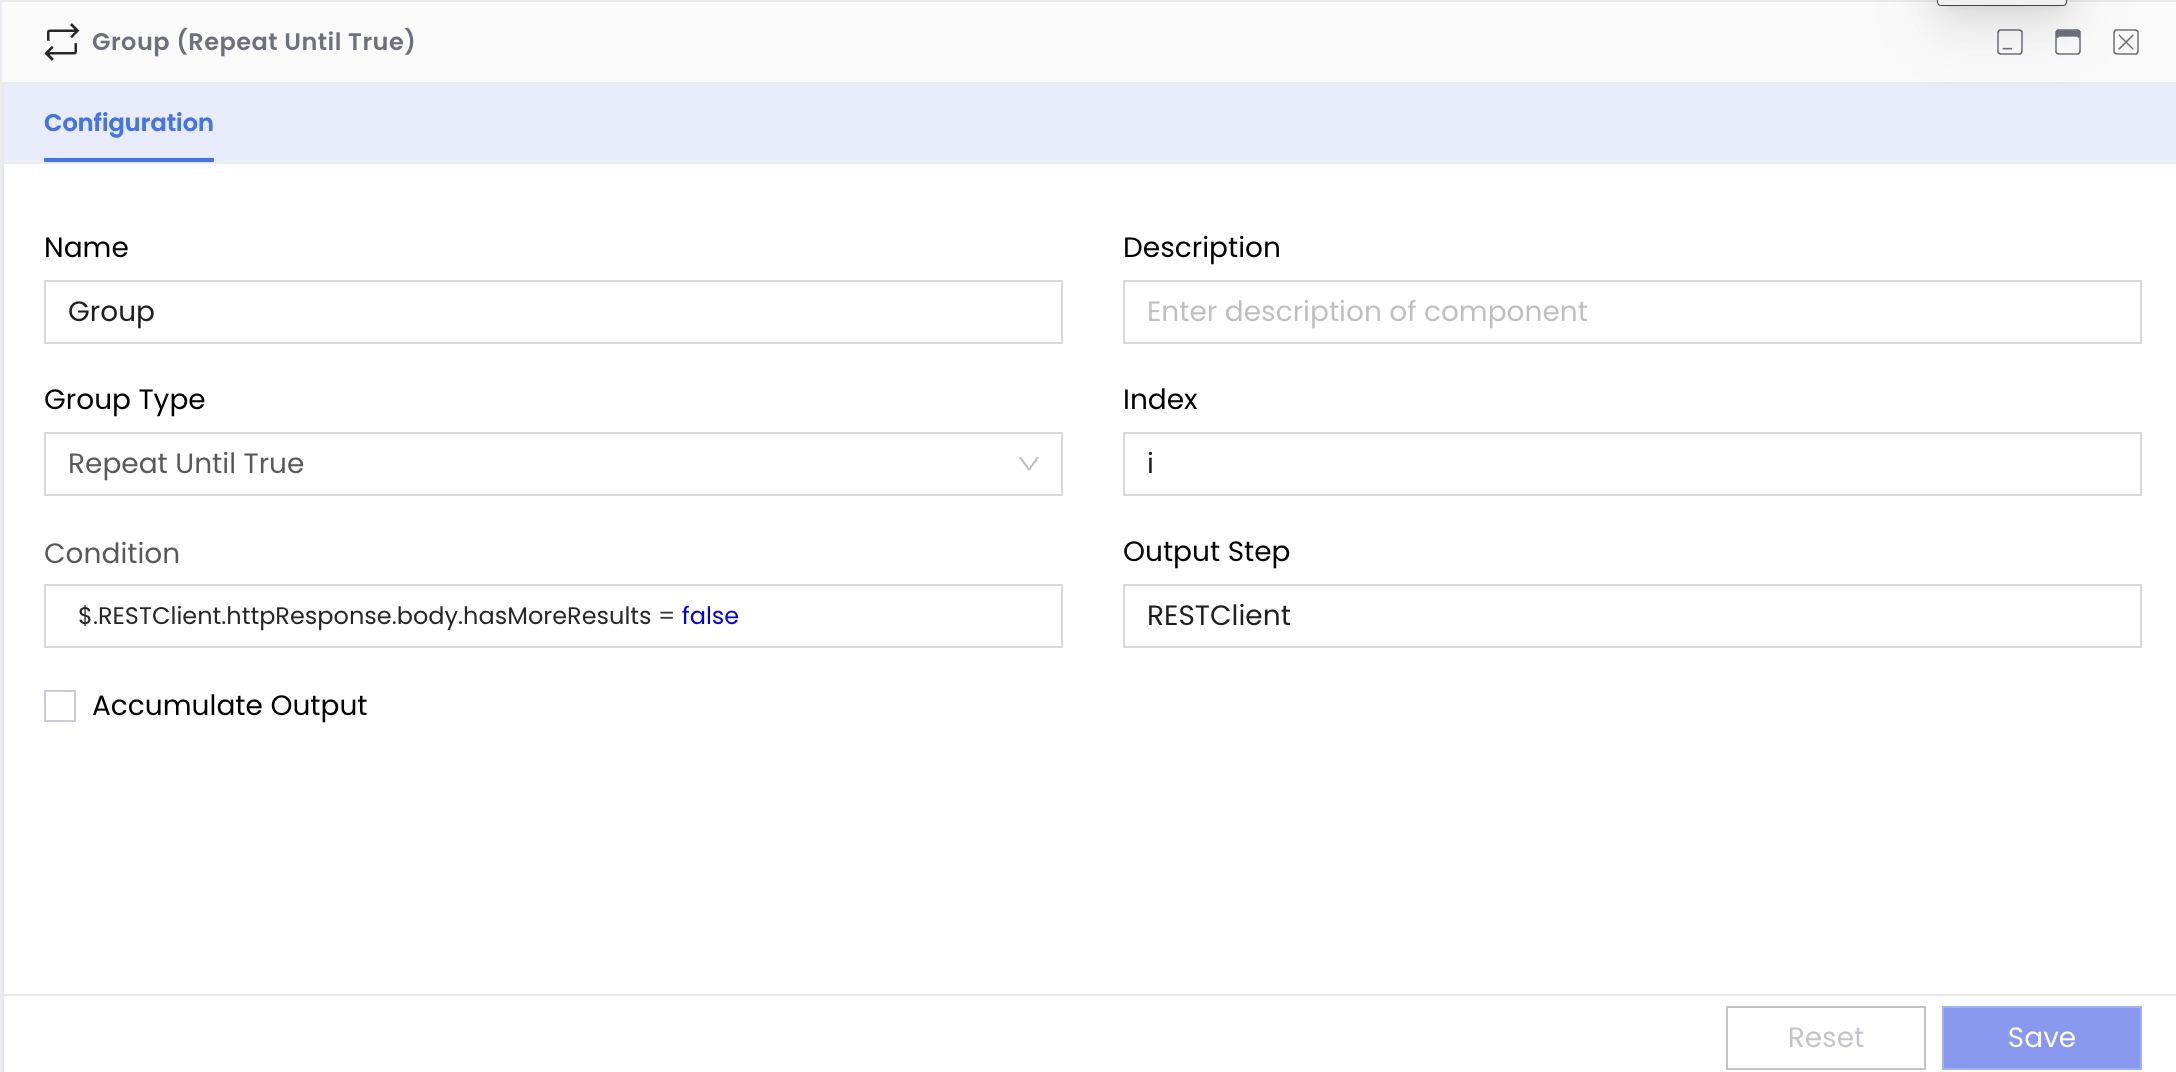Click the Group Type label
The width and height of the screenshot is (2176, 1072).
click(x=124, y=400)
